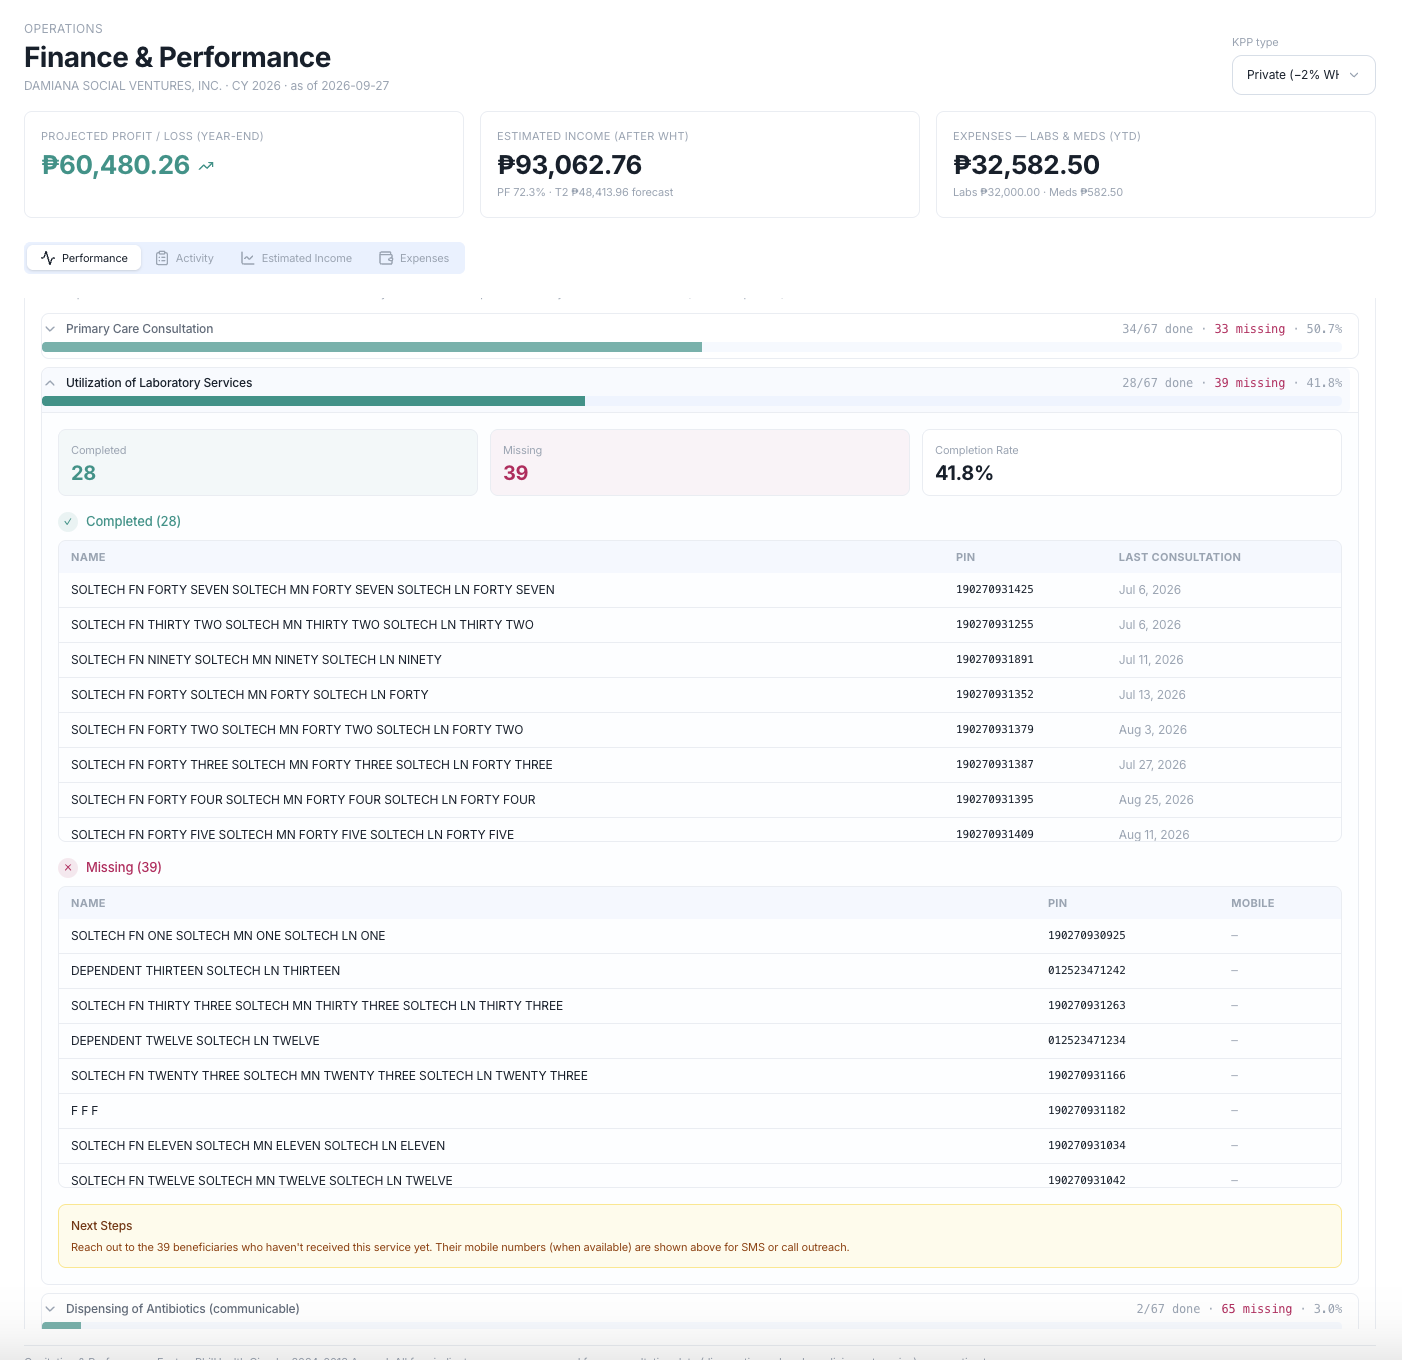Click the Performance tab pulse icon
This screenshot has width=1402, height=1360.
tap(48, 258)
